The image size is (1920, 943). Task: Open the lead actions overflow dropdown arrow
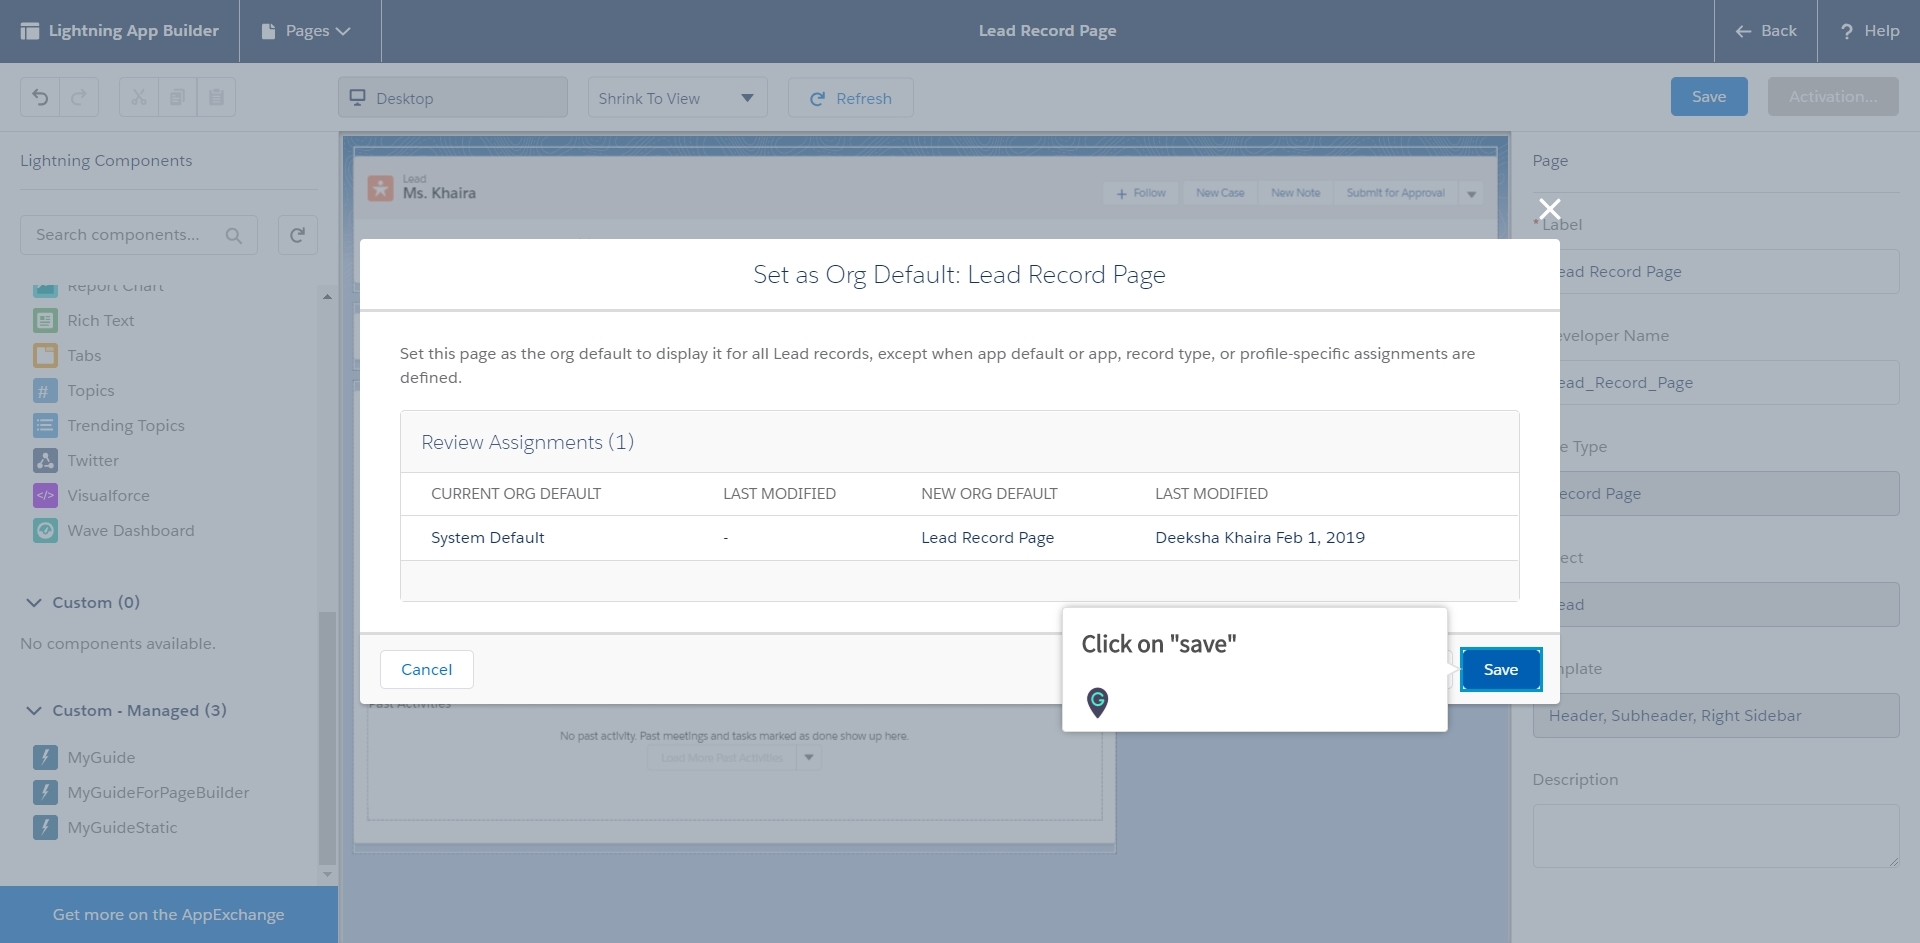[1471, 194]
